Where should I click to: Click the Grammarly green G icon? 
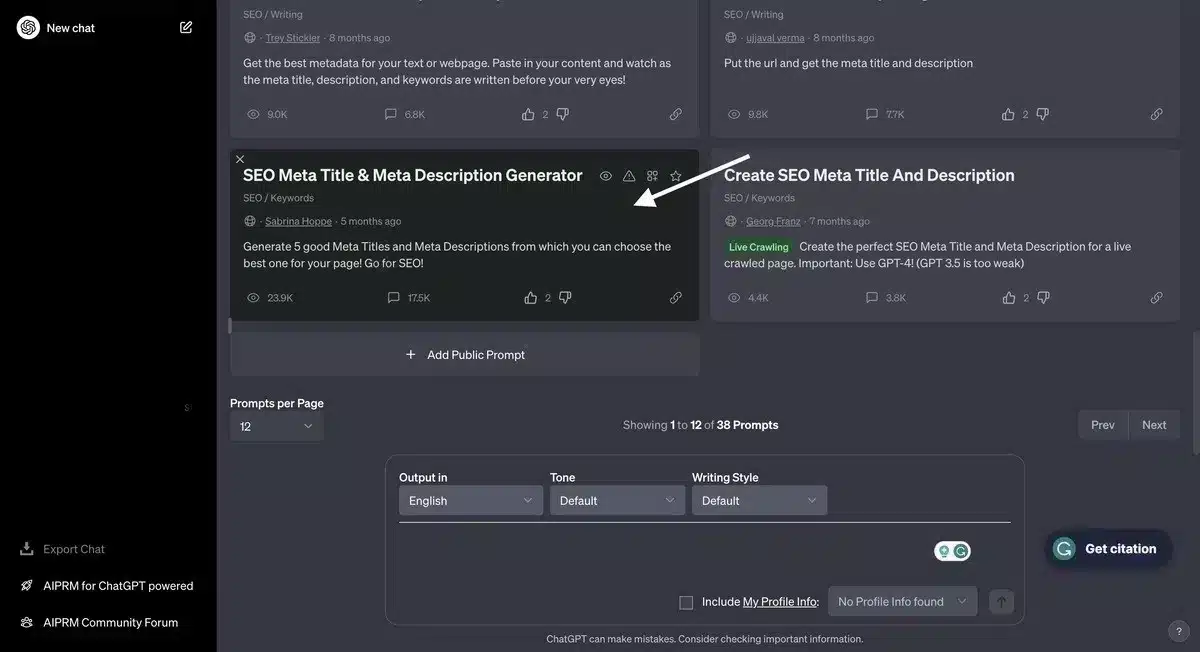(x=961, y=551)
